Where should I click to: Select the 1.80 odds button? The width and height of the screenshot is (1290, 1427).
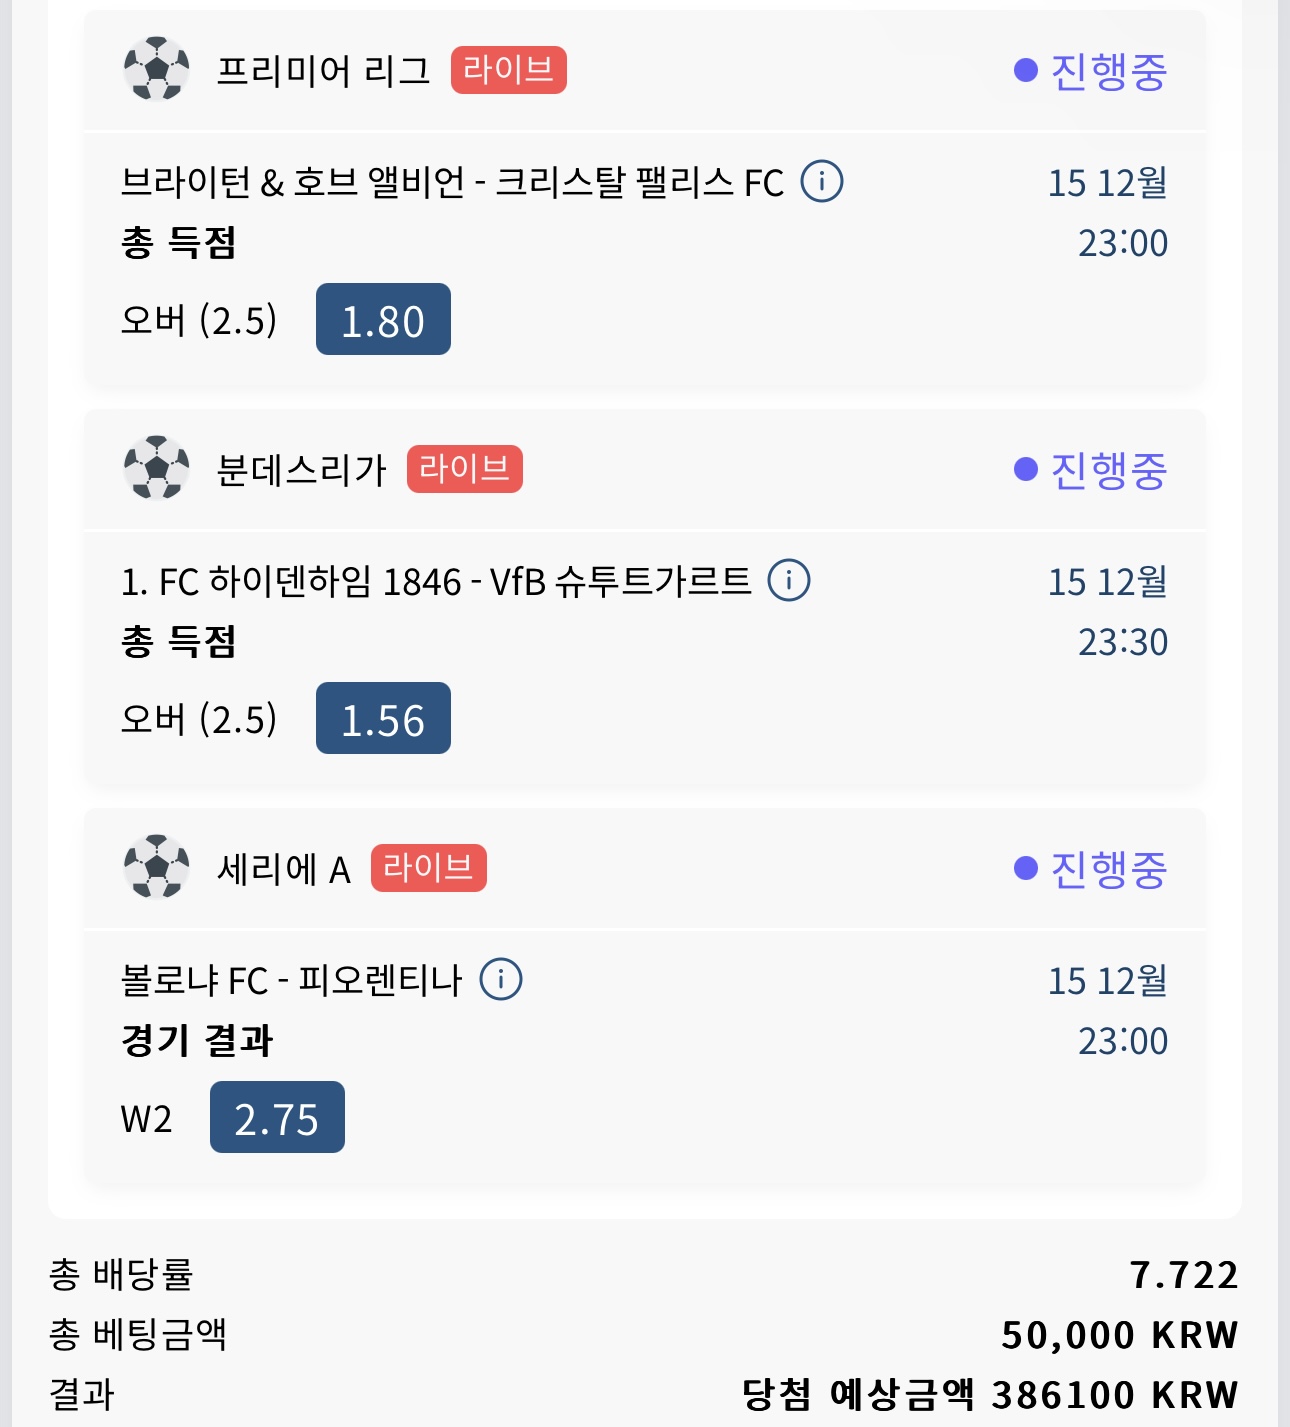tap(383, 320)
